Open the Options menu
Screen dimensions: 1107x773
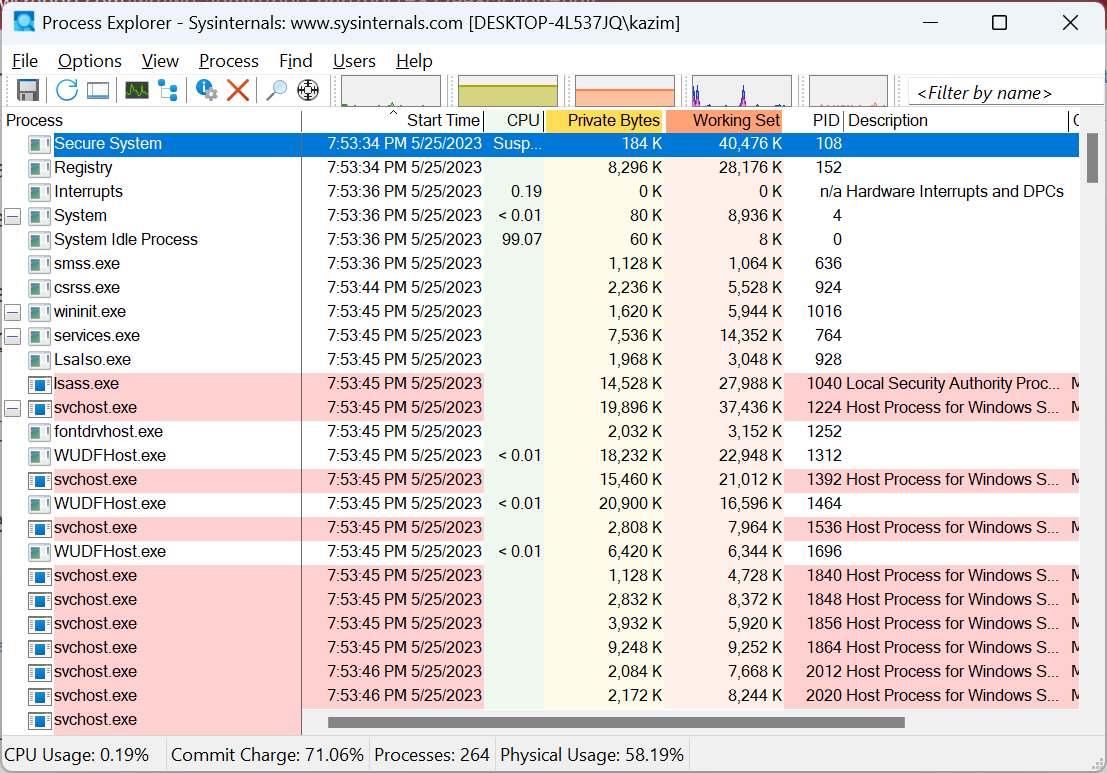coord(90,61)
